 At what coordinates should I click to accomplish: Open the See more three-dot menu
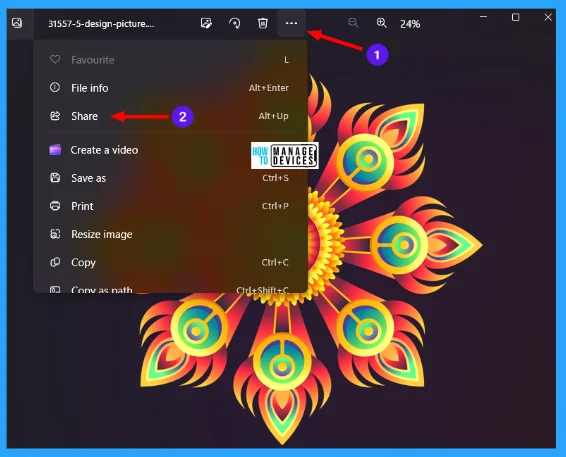coord(291,23)
